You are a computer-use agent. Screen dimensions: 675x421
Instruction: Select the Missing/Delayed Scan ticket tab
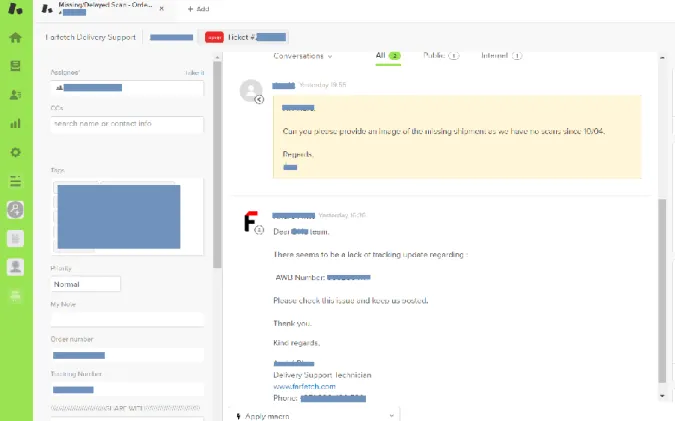click(x=103, y=9)
